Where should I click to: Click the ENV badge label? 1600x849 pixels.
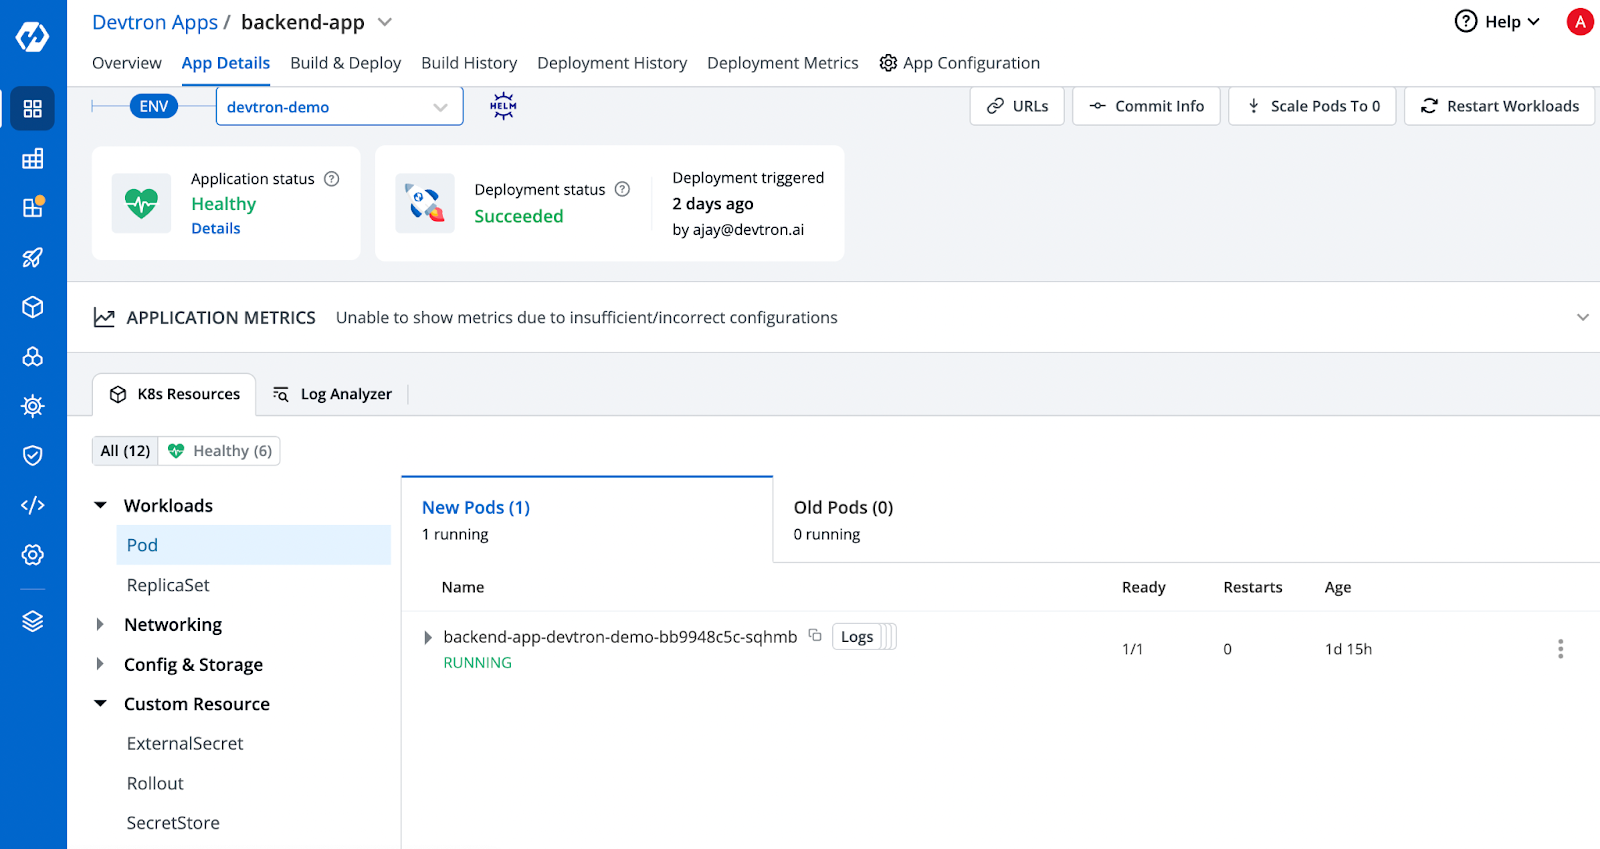pos(154,106)
